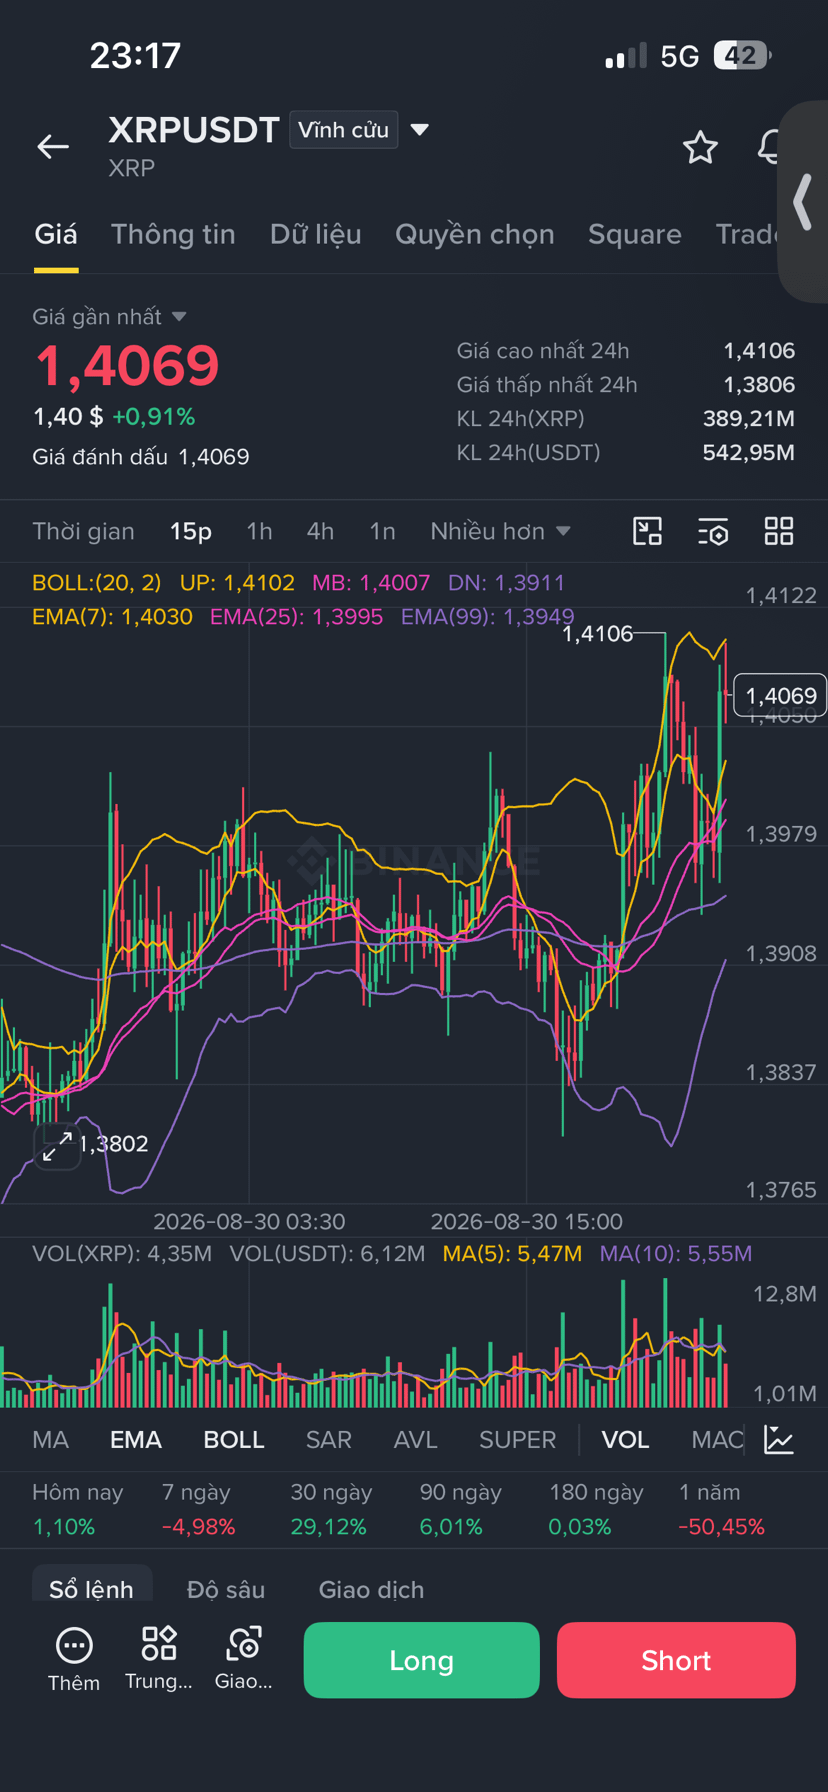828x1792 pixels.
Task: Tap the MA(5): 5,47M volume legend
Action: (x=512, y=1254)
